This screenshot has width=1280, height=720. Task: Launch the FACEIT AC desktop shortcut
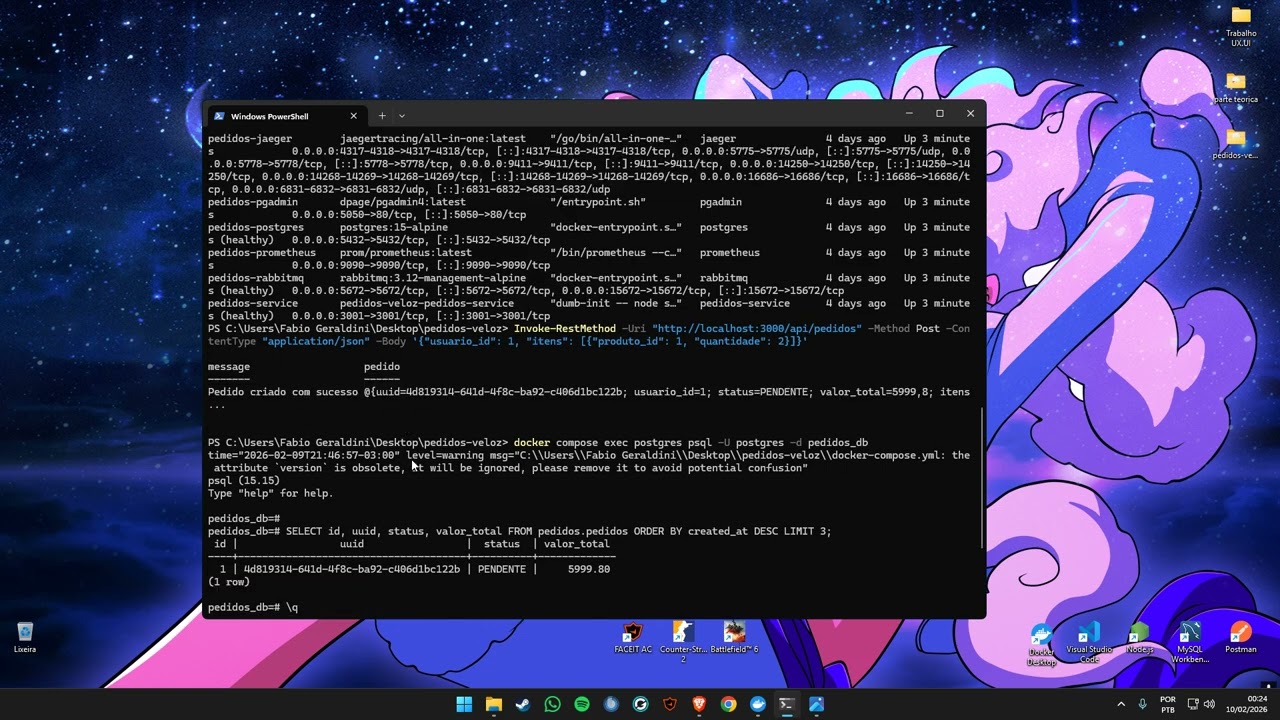(632, 637)
